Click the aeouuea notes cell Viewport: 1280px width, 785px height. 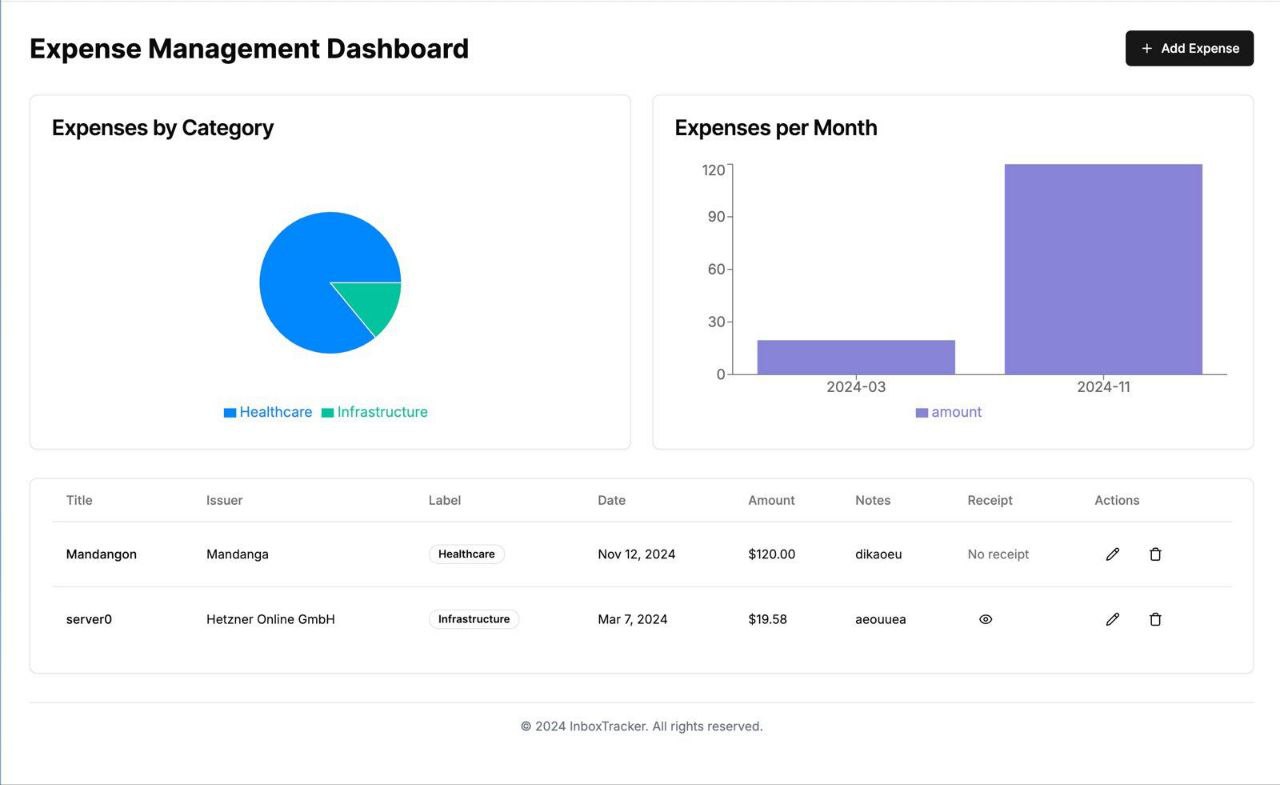pos(881,619)
